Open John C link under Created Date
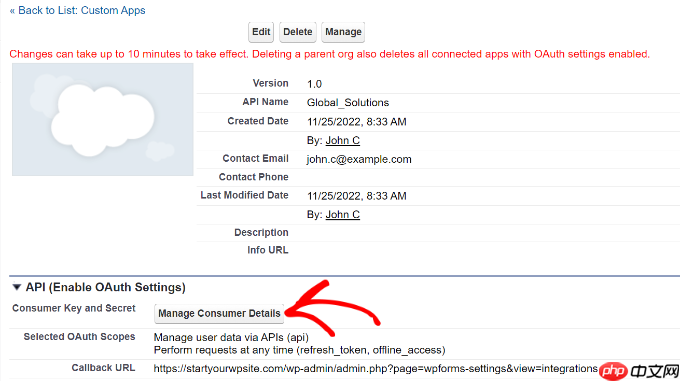Image resolution: width=680 pixels, height=381 pixels. click(343, 140)
